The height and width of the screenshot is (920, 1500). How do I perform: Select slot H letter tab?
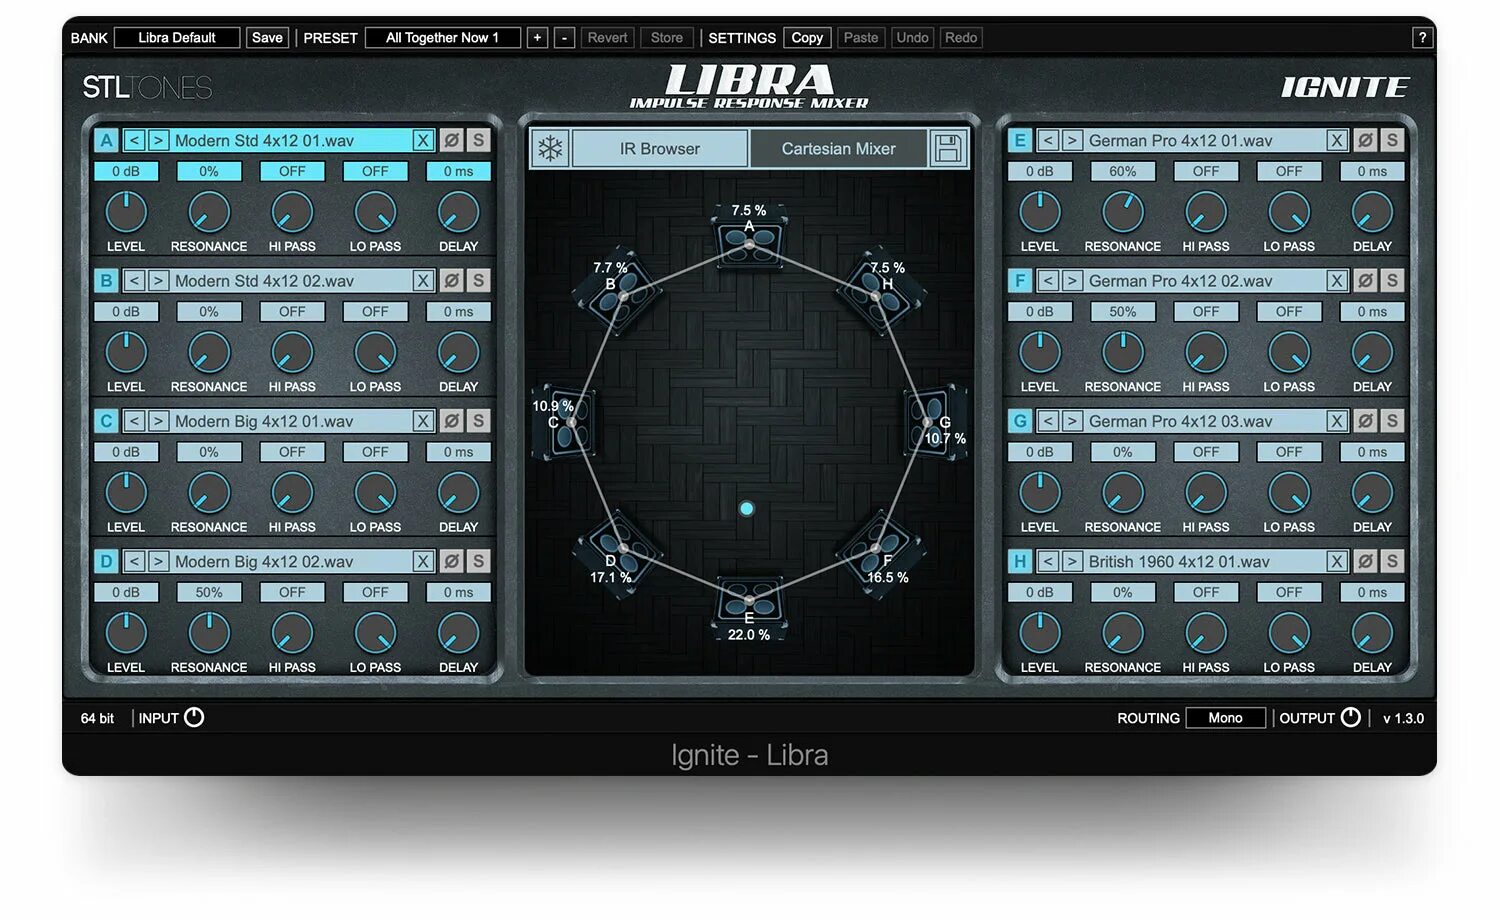(1020, 562)
